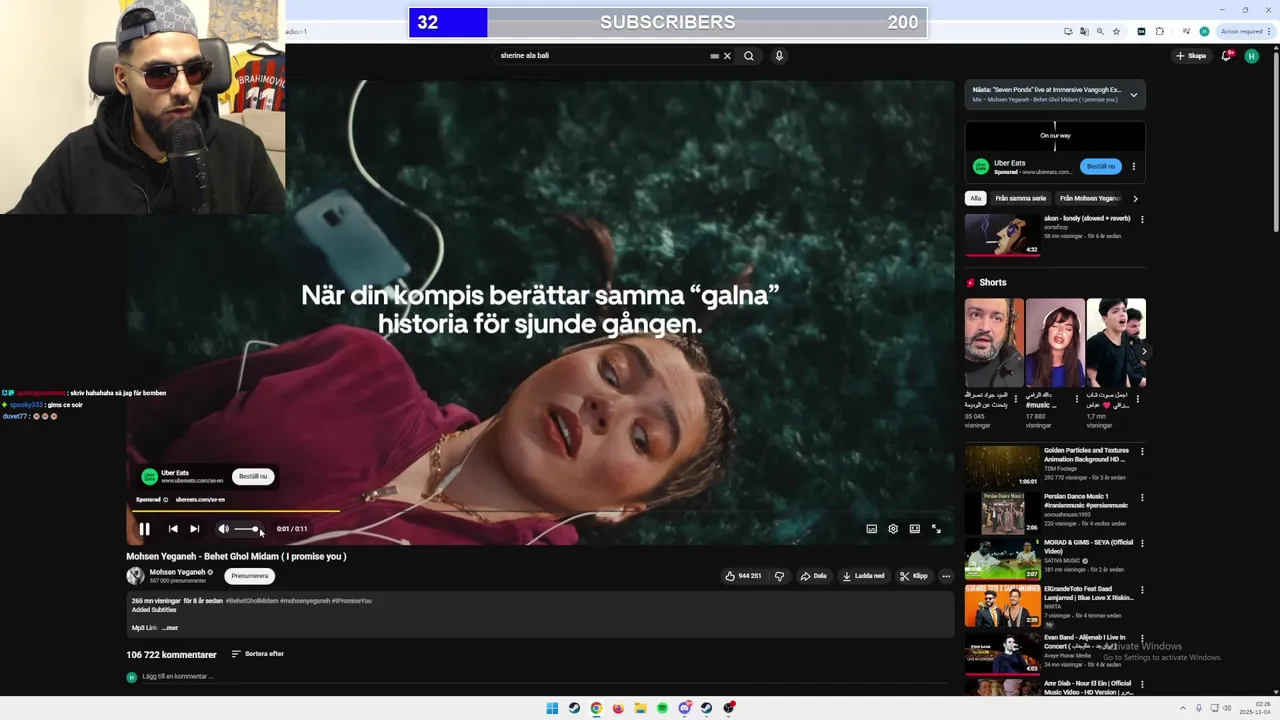Show more filter chips with arrow
Viewport: 1280px width, 720px height.
[x=1135, y=198]
